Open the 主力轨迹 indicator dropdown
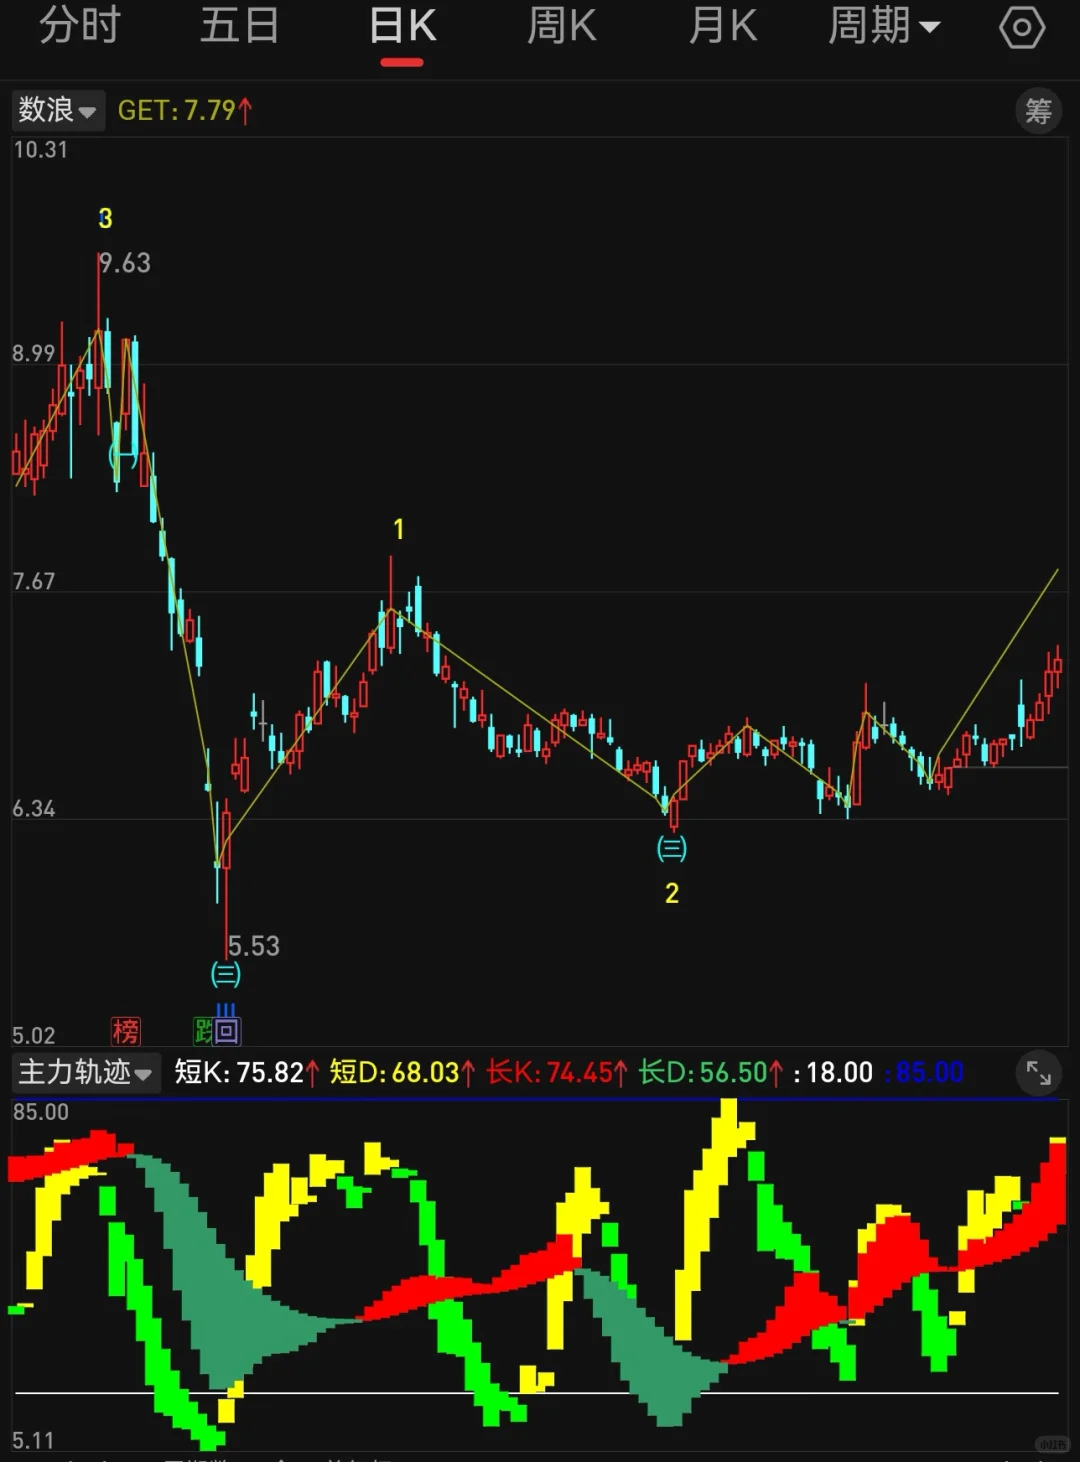 coord(86,1073)
